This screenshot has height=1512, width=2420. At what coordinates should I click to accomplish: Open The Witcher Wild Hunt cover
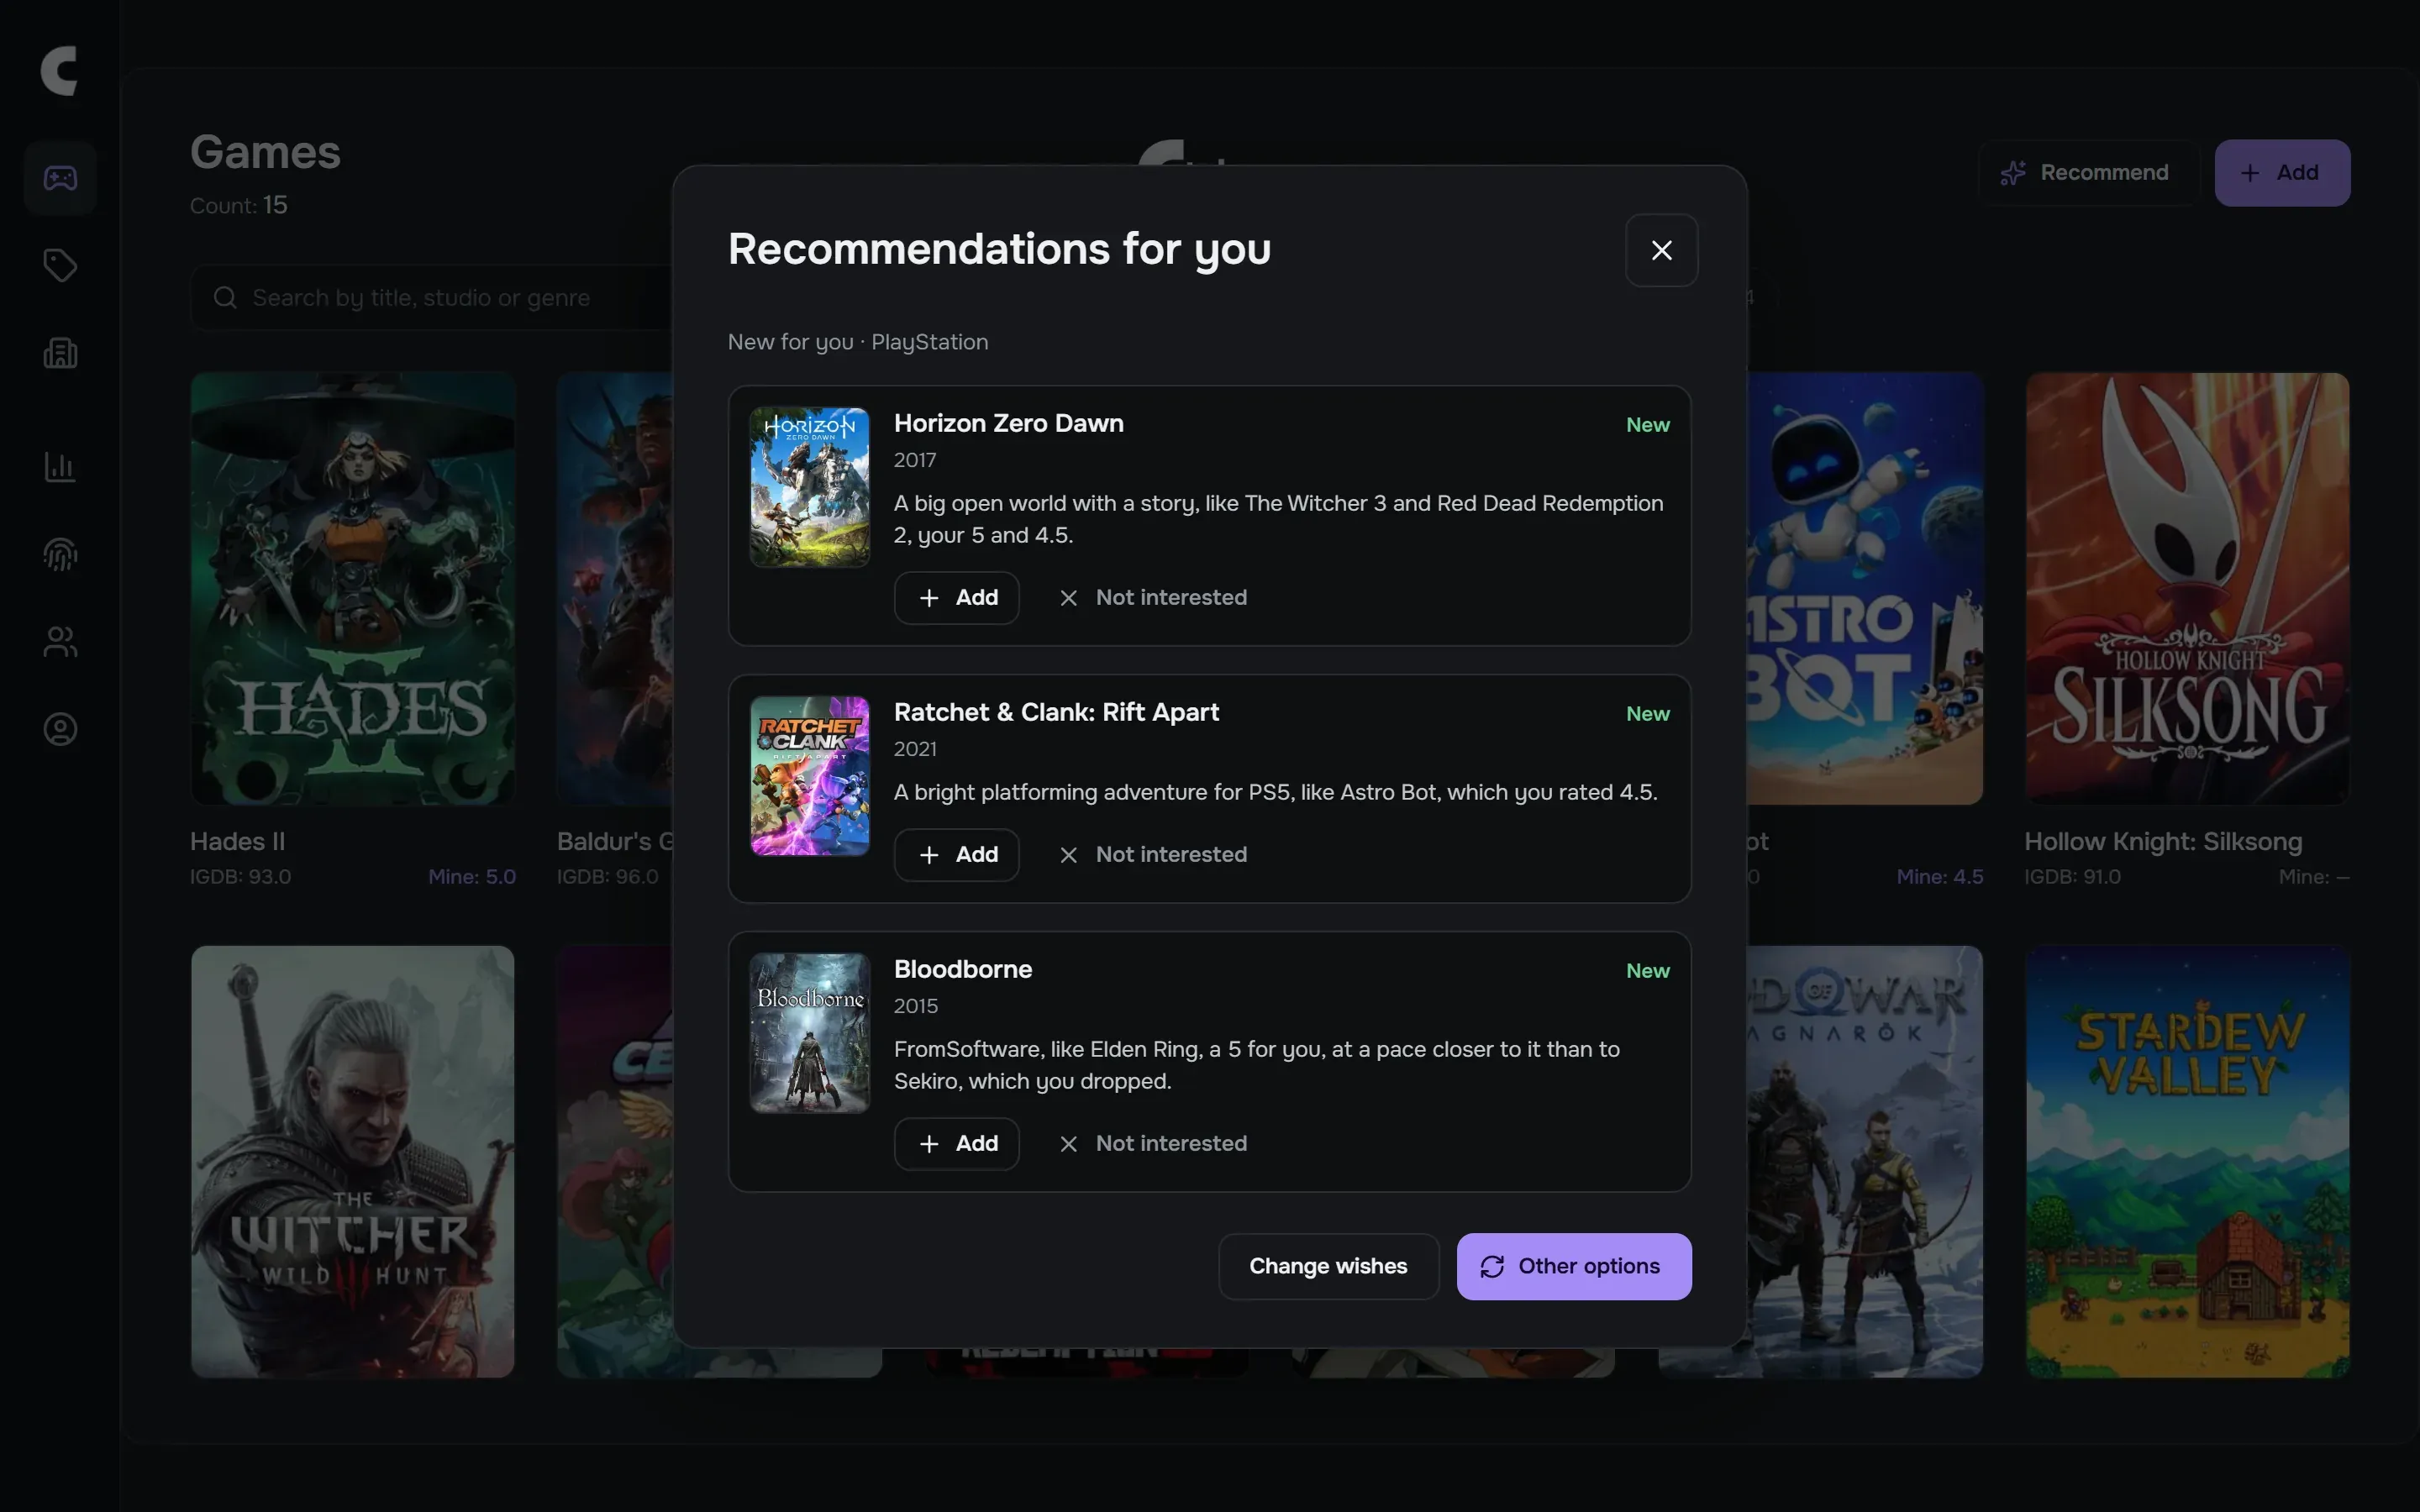352,1162
